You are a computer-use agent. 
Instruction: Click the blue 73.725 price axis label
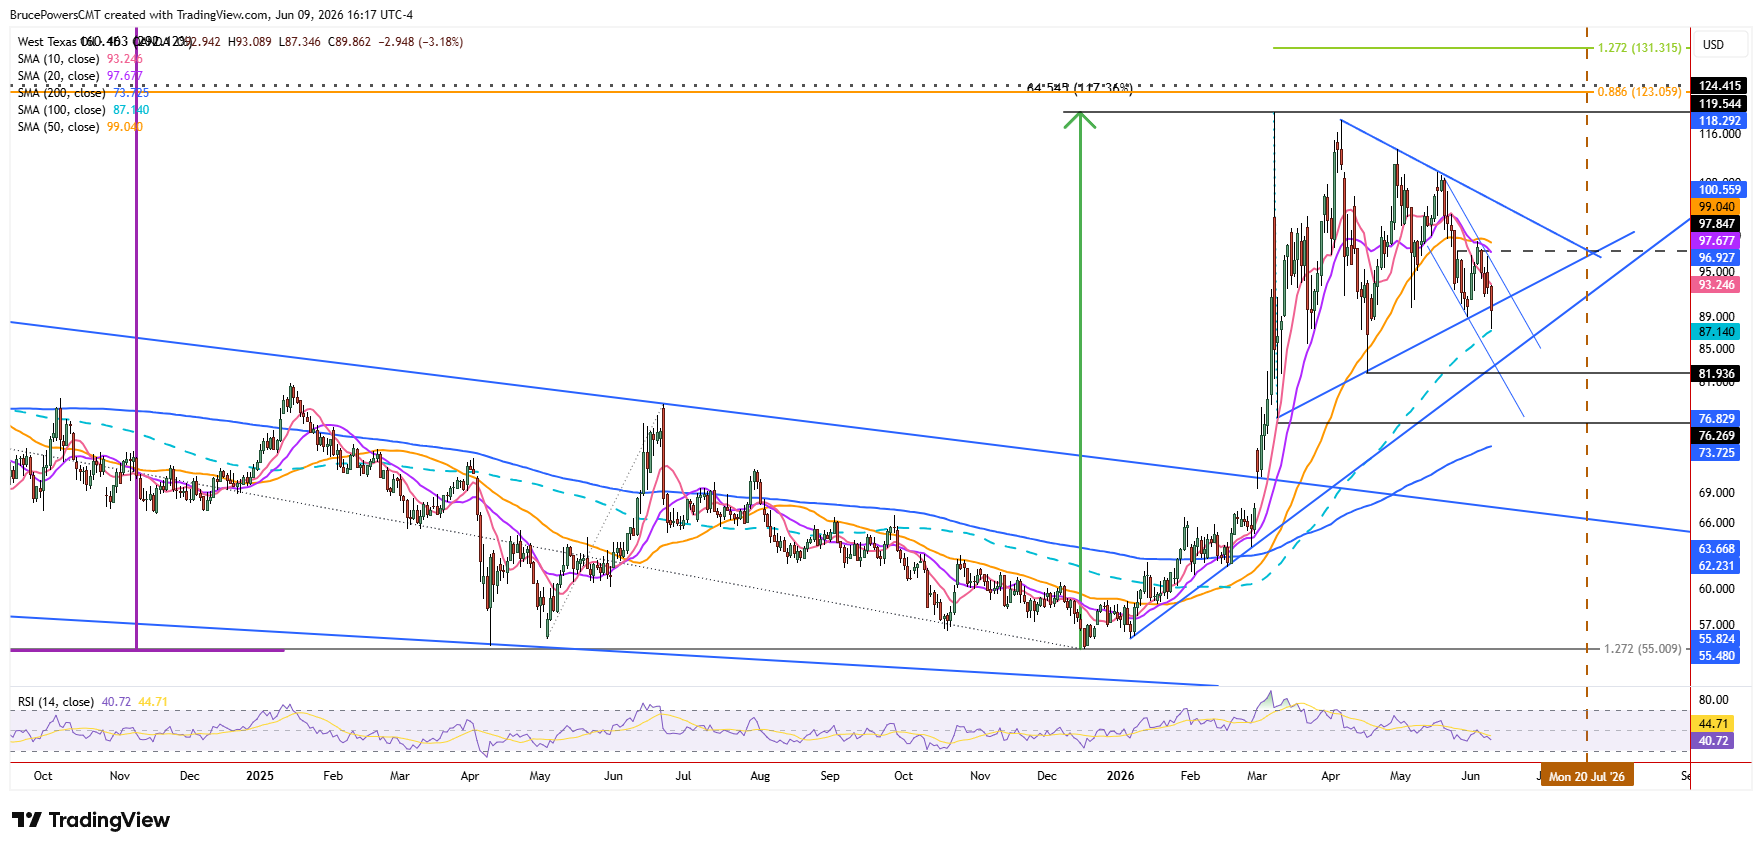pos(1717,453)
